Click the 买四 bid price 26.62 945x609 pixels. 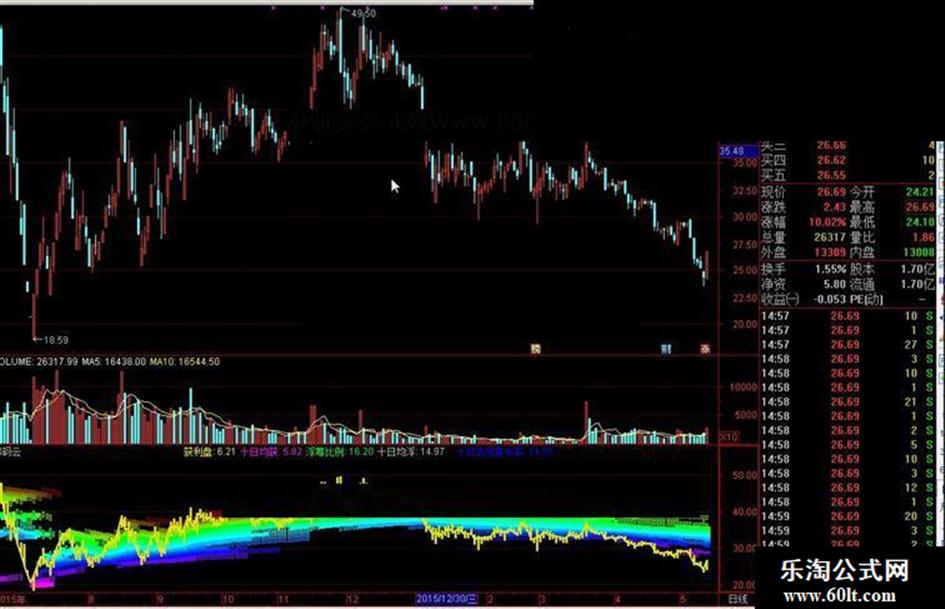(831, 160)
